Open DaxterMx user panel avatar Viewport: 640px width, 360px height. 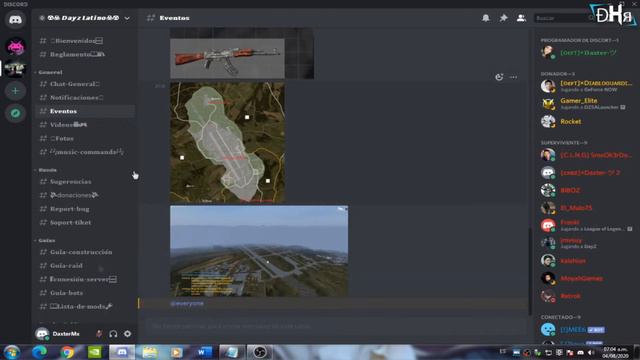[x=42, y=334]
